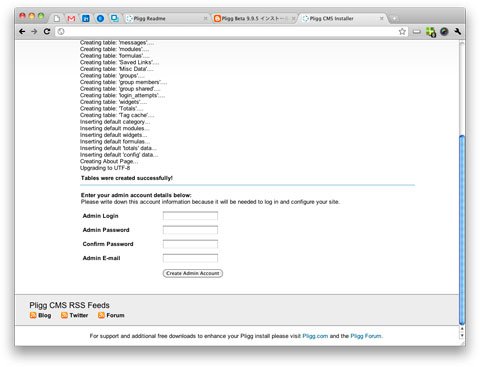
Task: Click the scrollbar down arrow
Action: (x=462, y=336)
